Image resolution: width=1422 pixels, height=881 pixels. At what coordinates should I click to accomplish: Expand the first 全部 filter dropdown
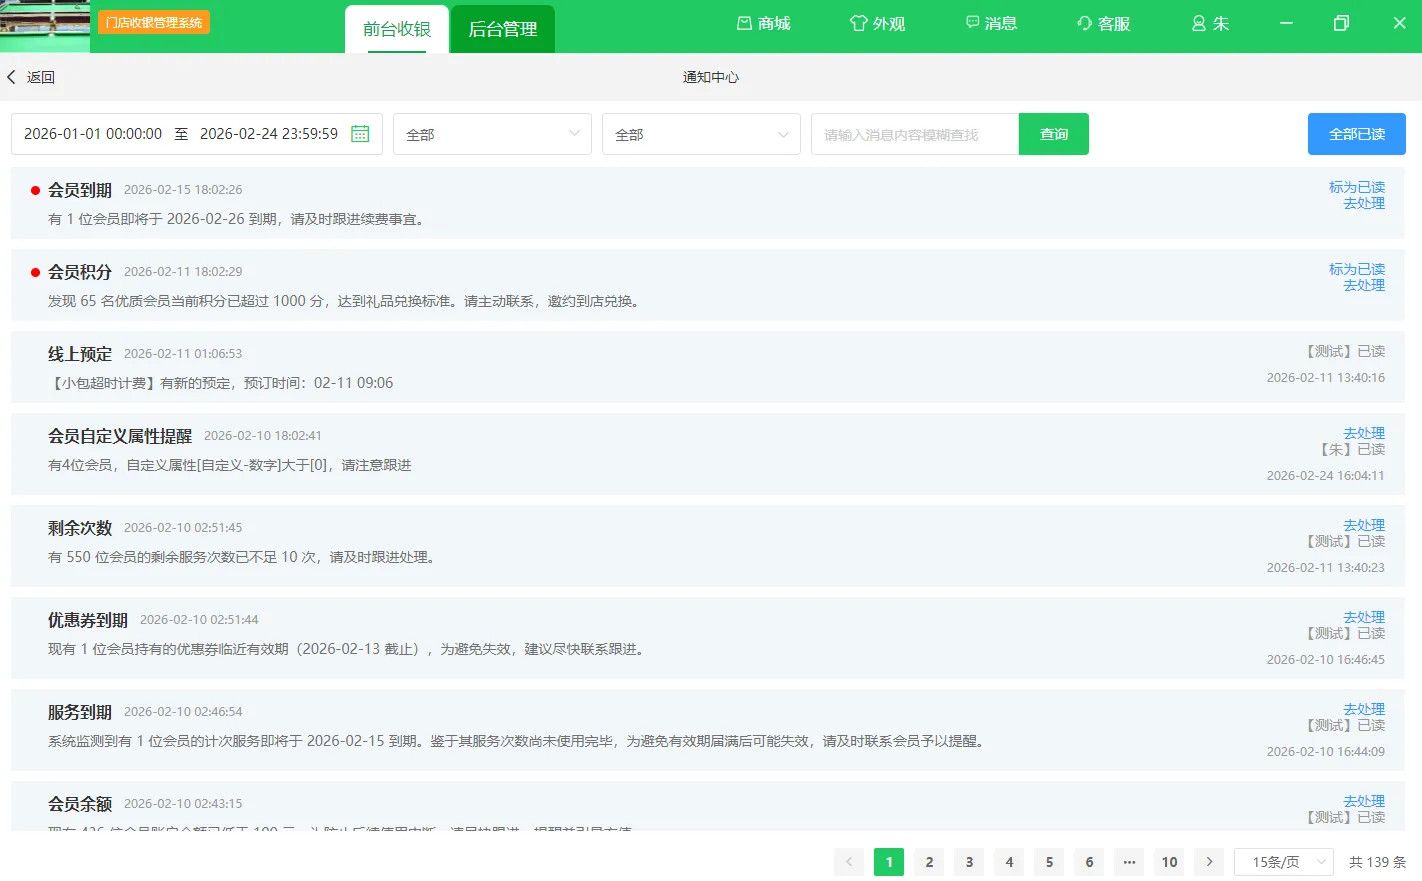(x=492, y=134)
